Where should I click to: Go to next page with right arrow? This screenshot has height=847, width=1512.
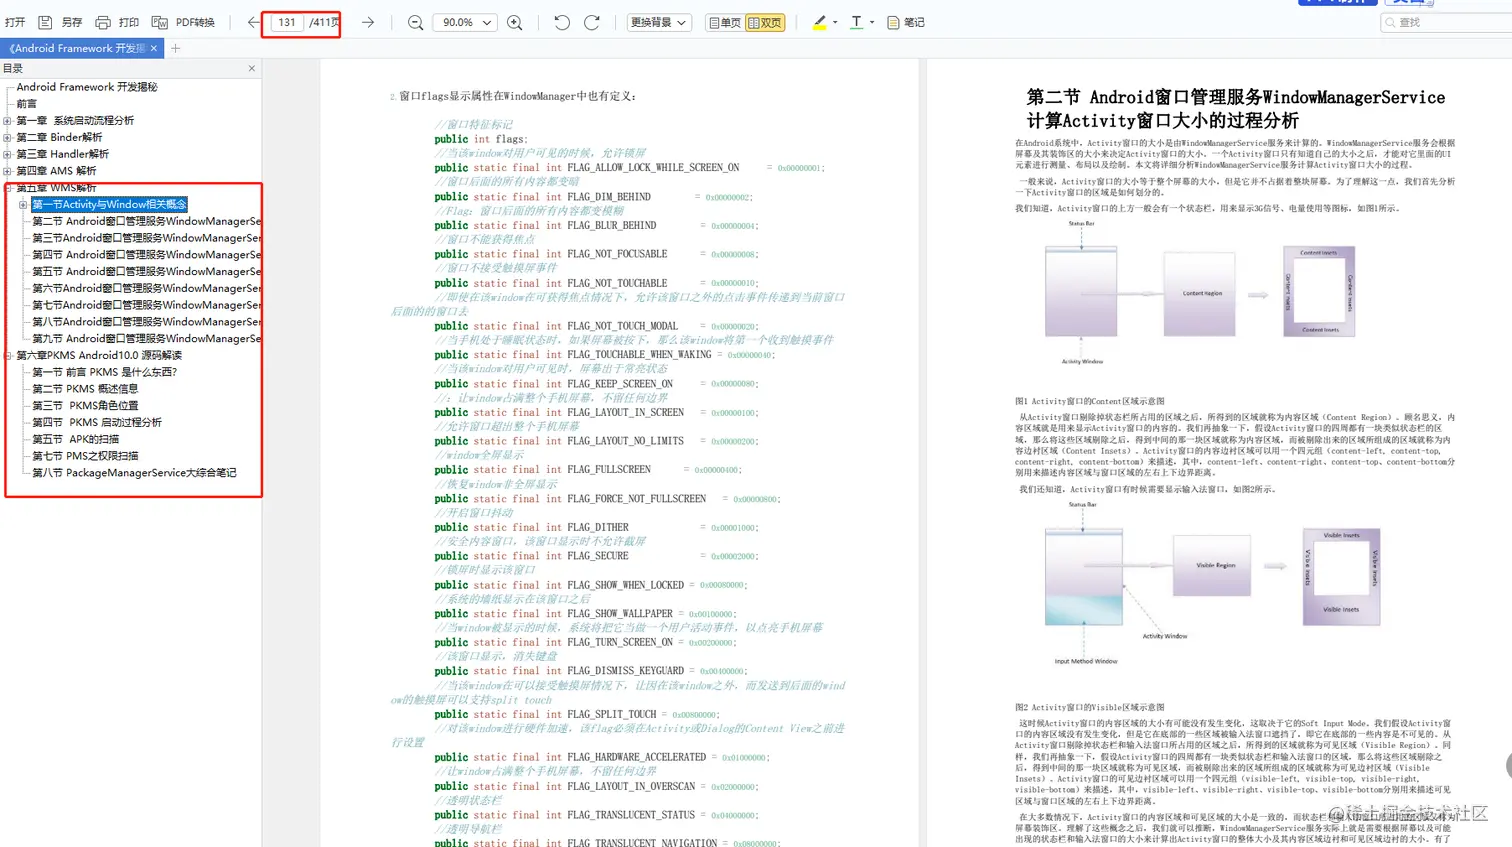(368, 22)
